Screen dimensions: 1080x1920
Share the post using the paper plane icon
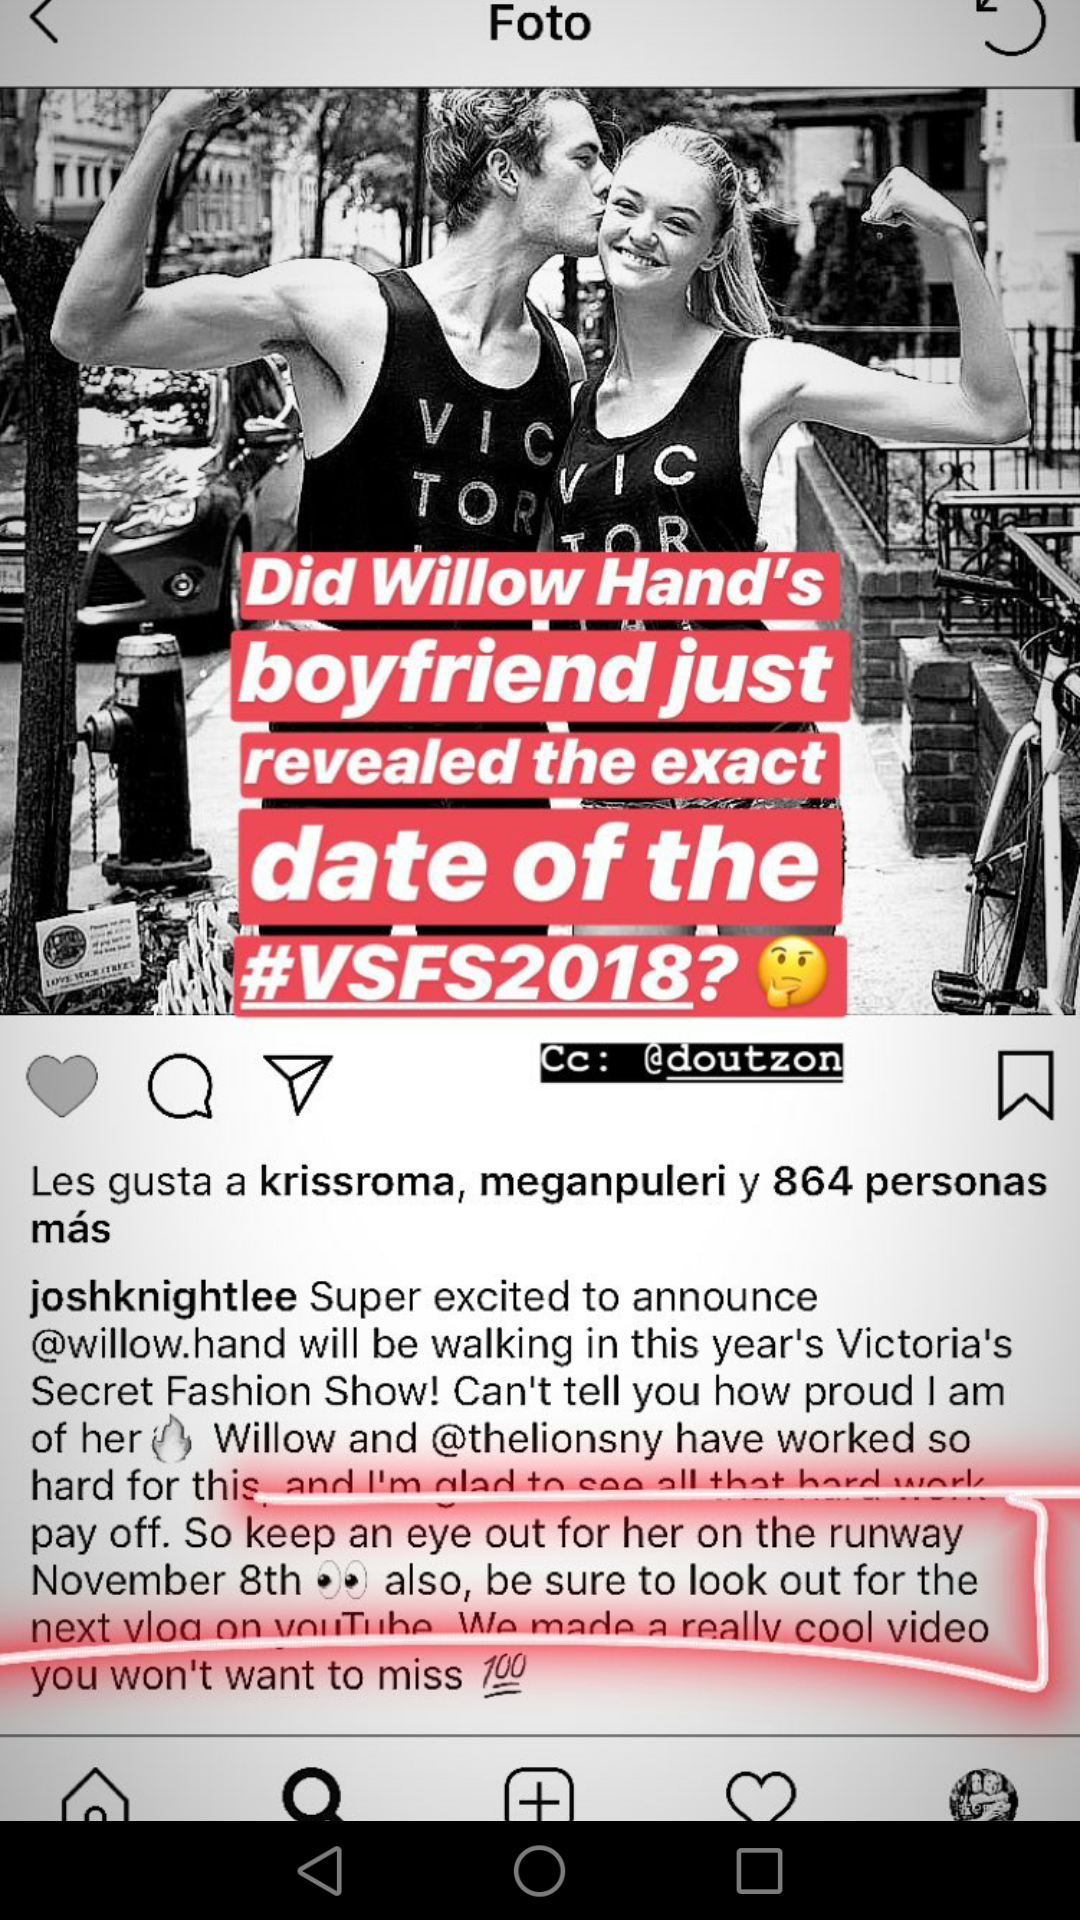tap(298, 1084)
